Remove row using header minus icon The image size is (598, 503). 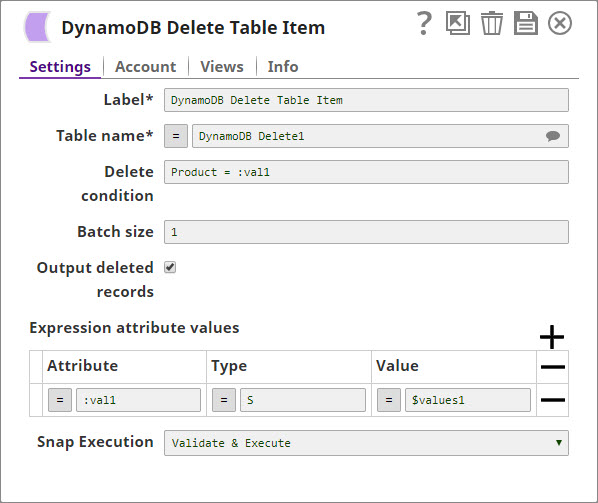pos(553,367)
